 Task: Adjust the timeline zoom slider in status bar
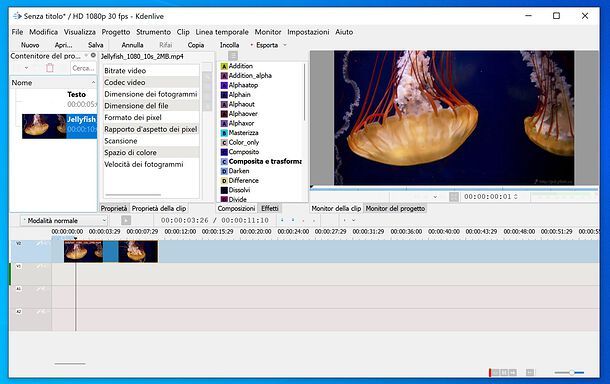point(569,373)
